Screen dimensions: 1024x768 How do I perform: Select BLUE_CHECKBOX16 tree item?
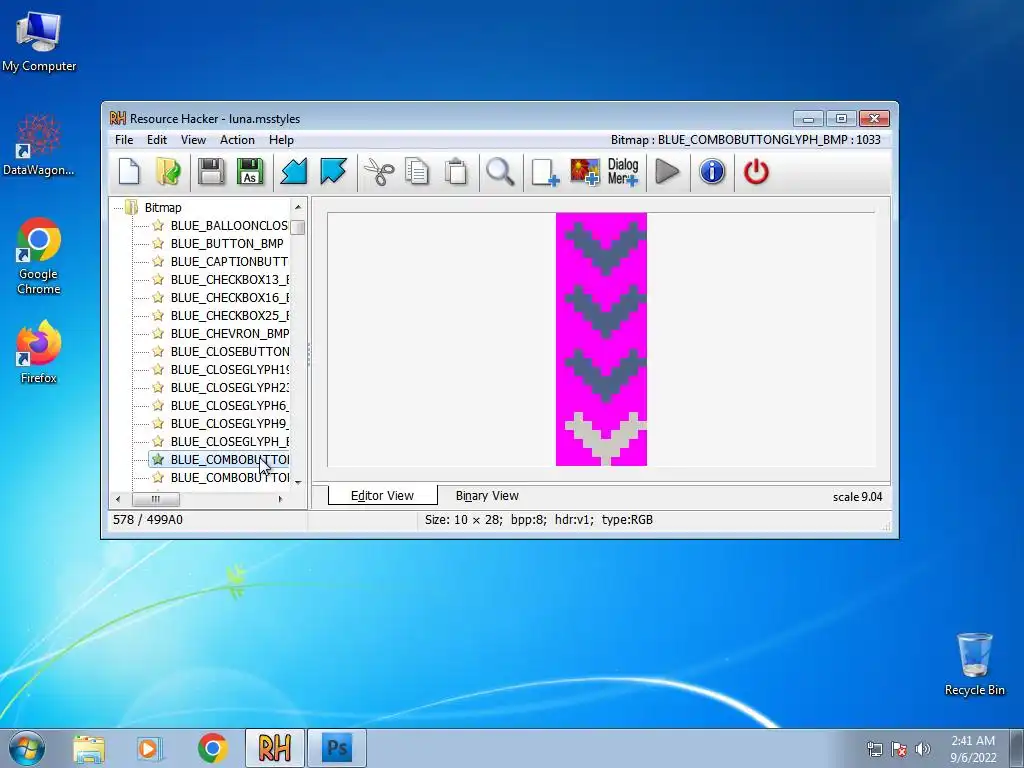[229, 297]
